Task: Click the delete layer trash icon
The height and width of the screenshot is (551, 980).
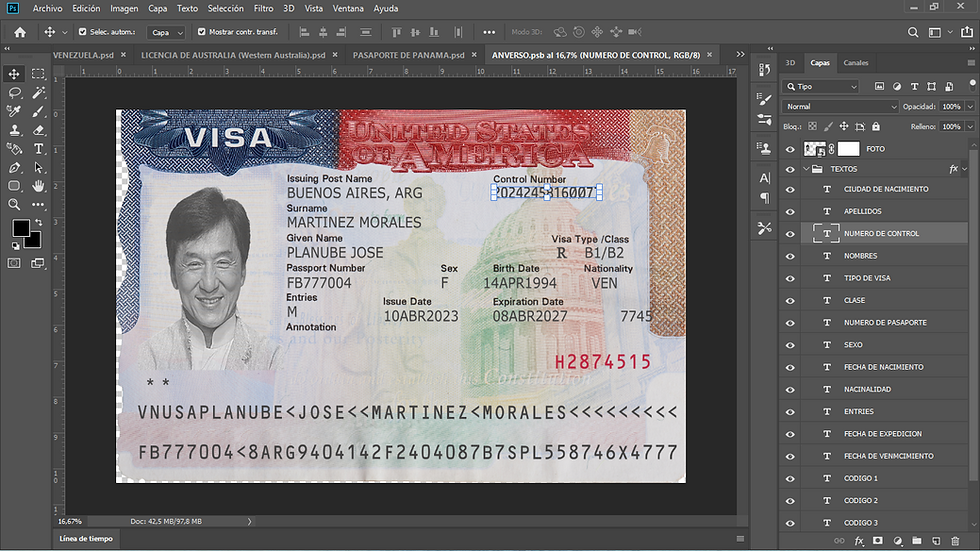Action: pyautogui.click(x=954, y=540)
